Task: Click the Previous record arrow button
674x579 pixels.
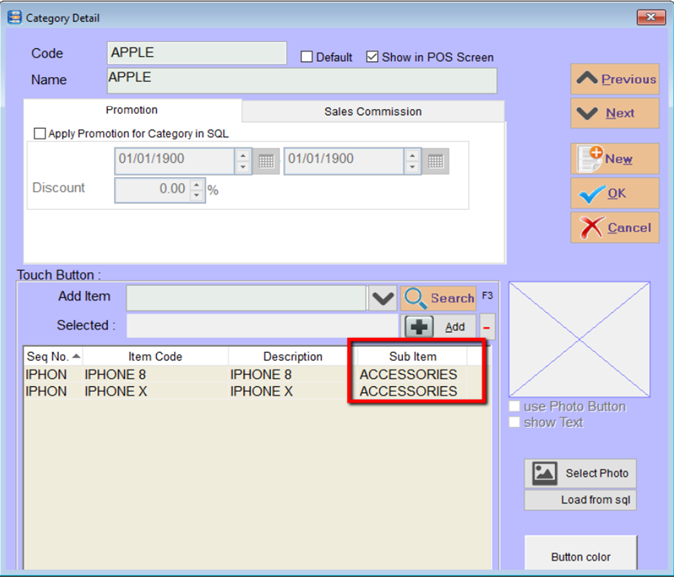Action: 615,80
